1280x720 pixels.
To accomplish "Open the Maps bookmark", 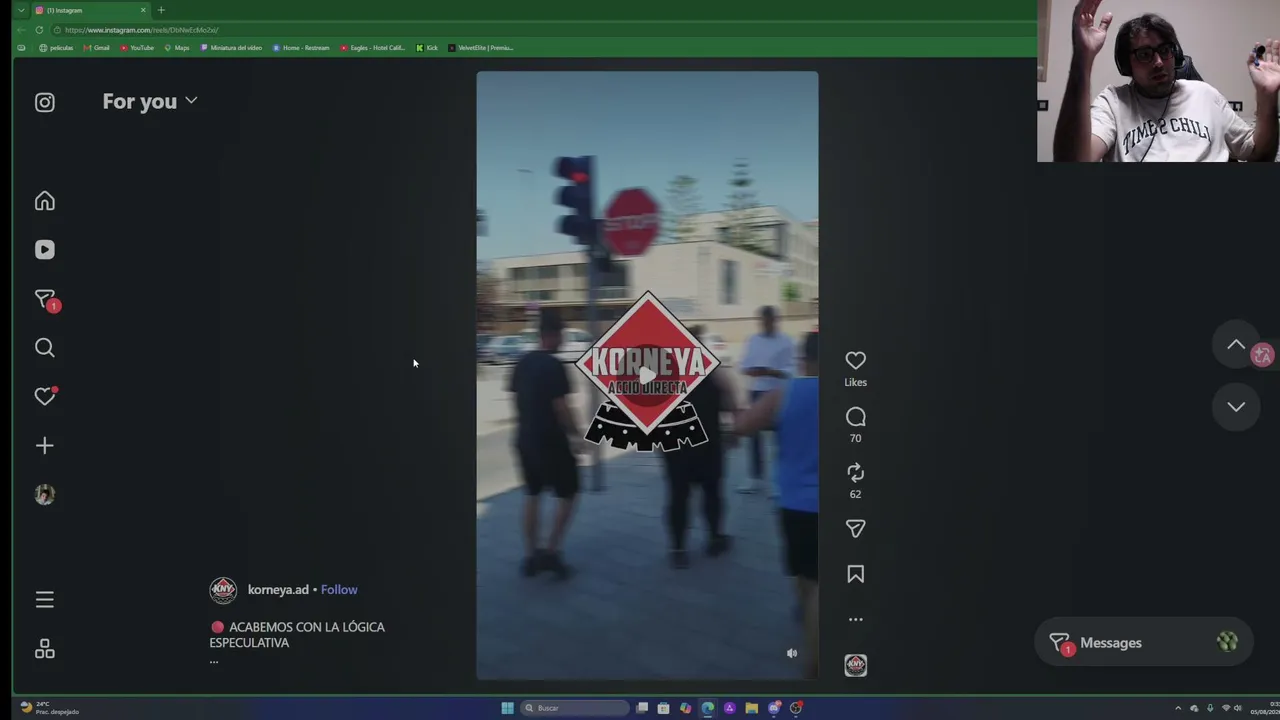I will [177, 48].
